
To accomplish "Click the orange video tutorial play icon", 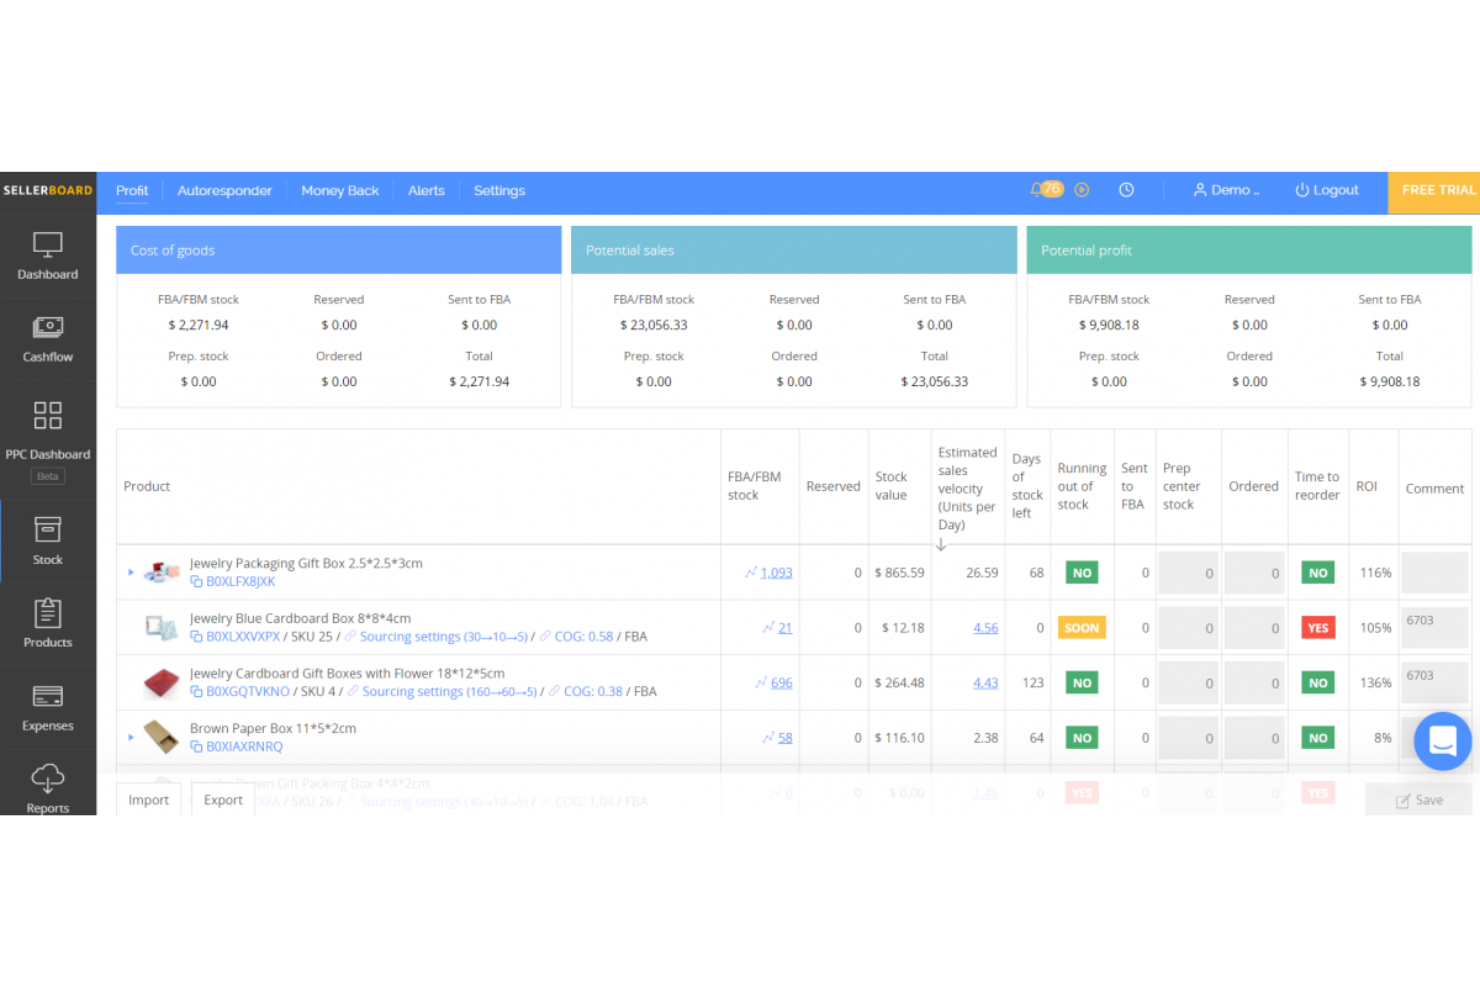I will pos(1082,189).
